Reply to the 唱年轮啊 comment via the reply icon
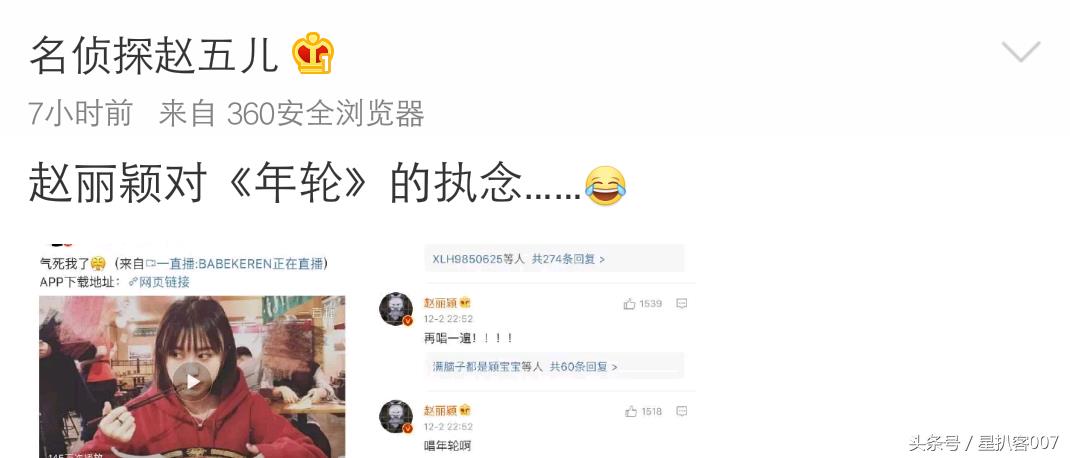 681,412
